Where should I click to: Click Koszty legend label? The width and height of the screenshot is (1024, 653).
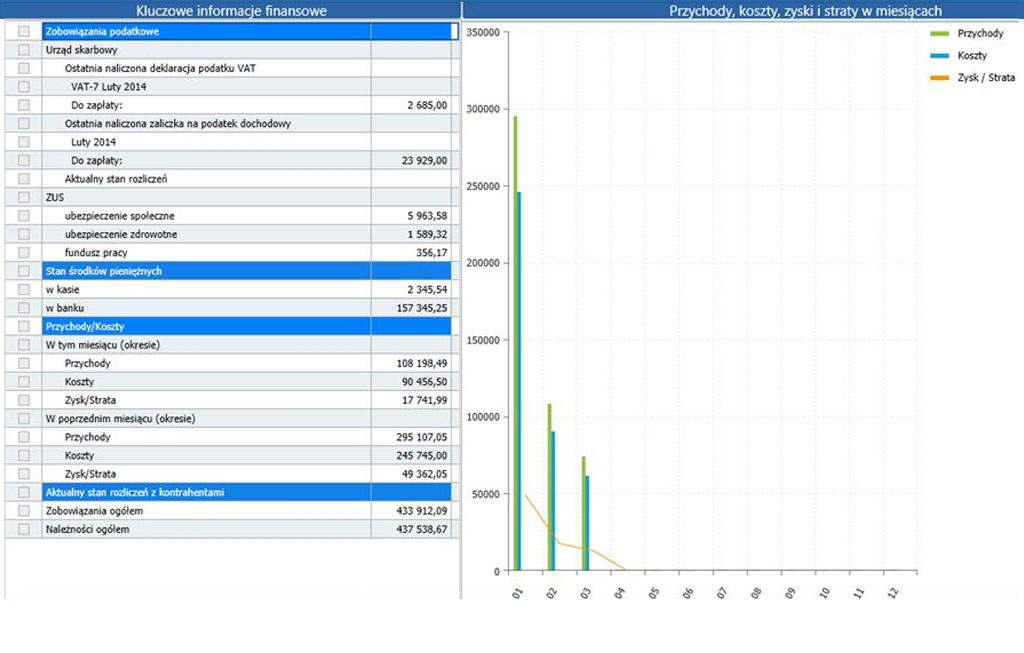coord(972,56)
